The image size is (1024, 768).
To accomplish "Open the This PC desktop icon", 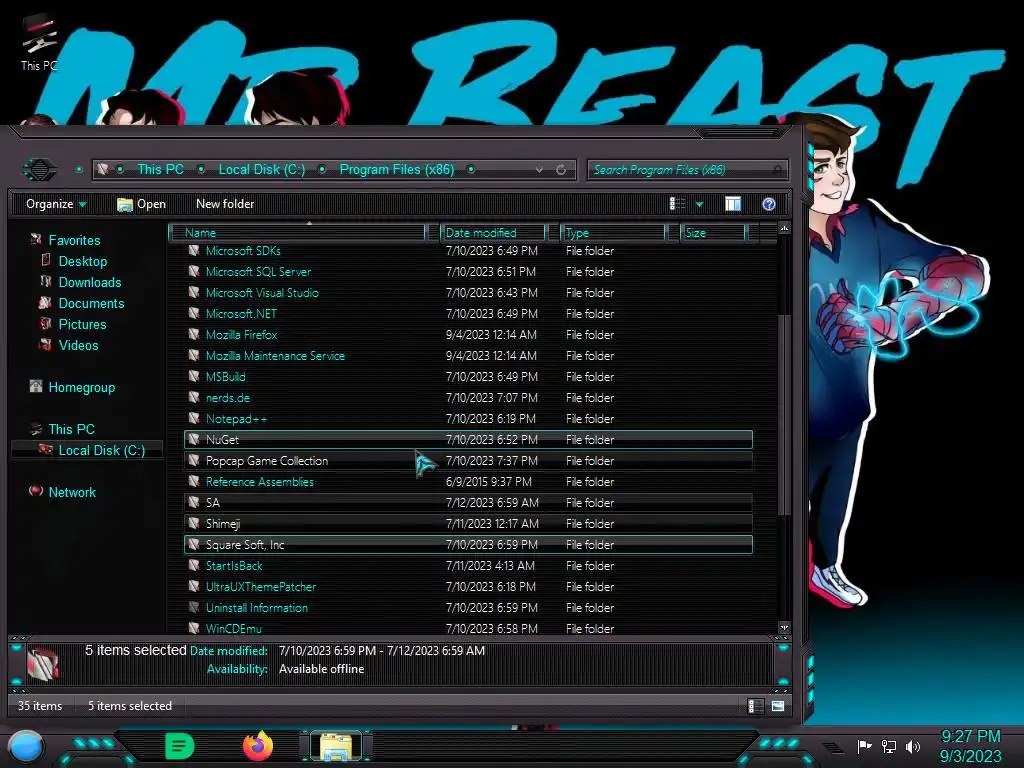I will click(39, 44).
